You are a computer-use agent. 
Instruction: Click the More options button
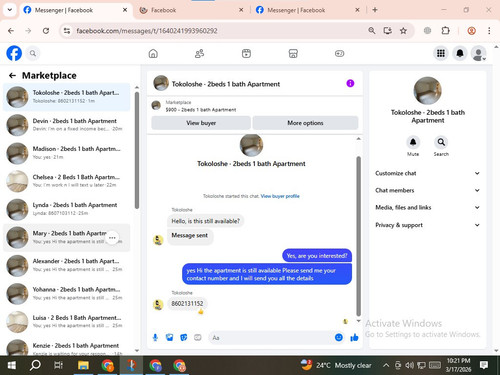pos(305,123)
